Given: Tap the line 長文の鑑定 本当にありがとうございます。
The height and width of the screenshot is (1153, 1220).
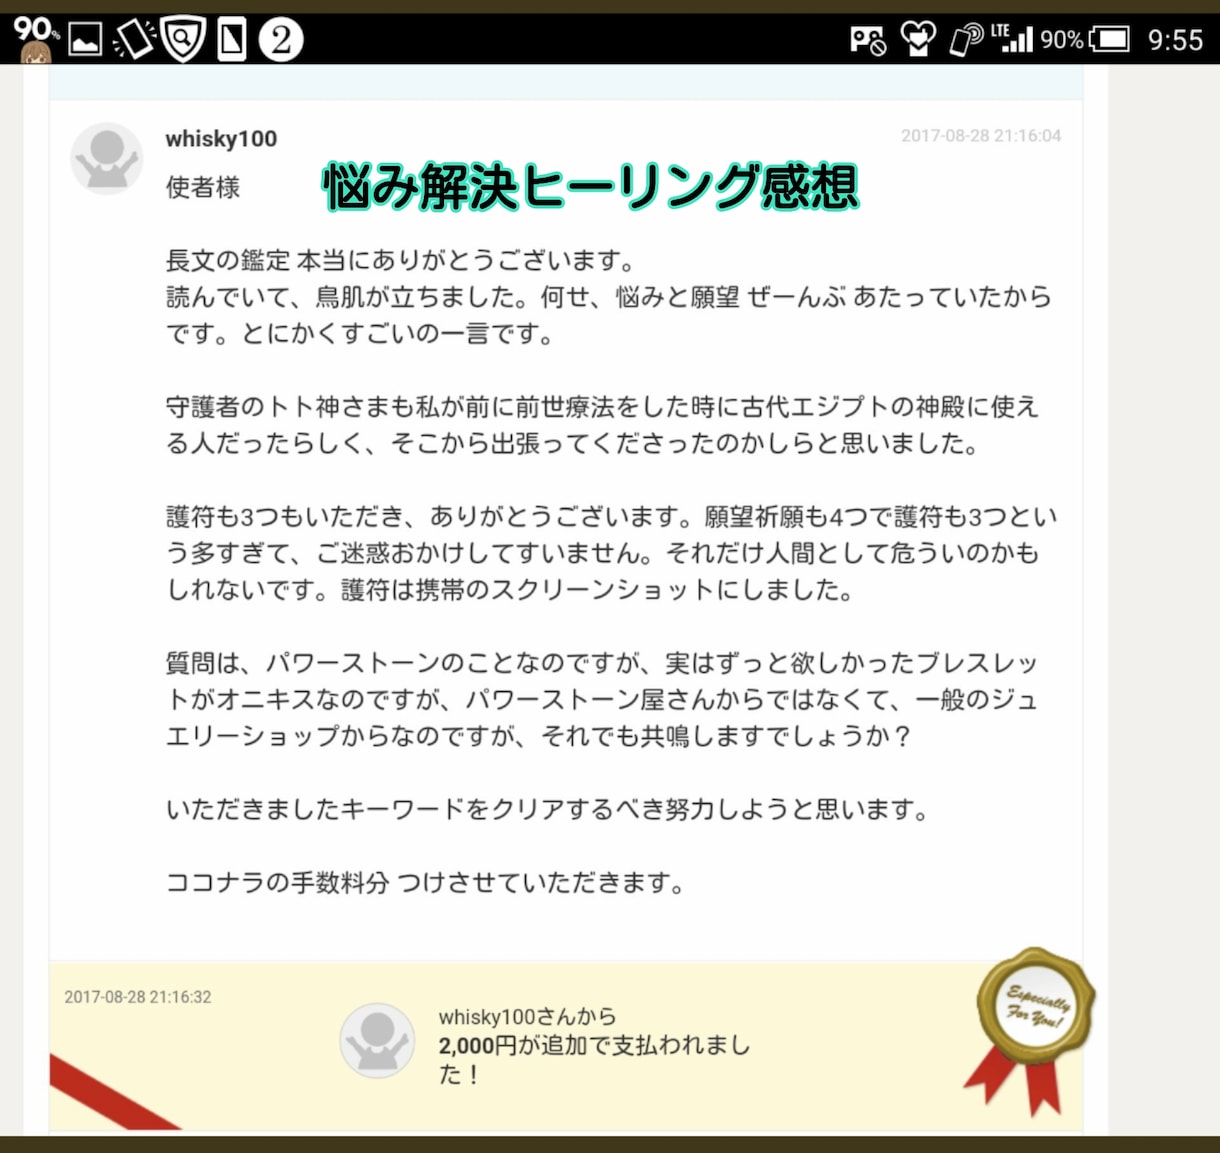Looking at the screenshot, I should tap(401, 261).
